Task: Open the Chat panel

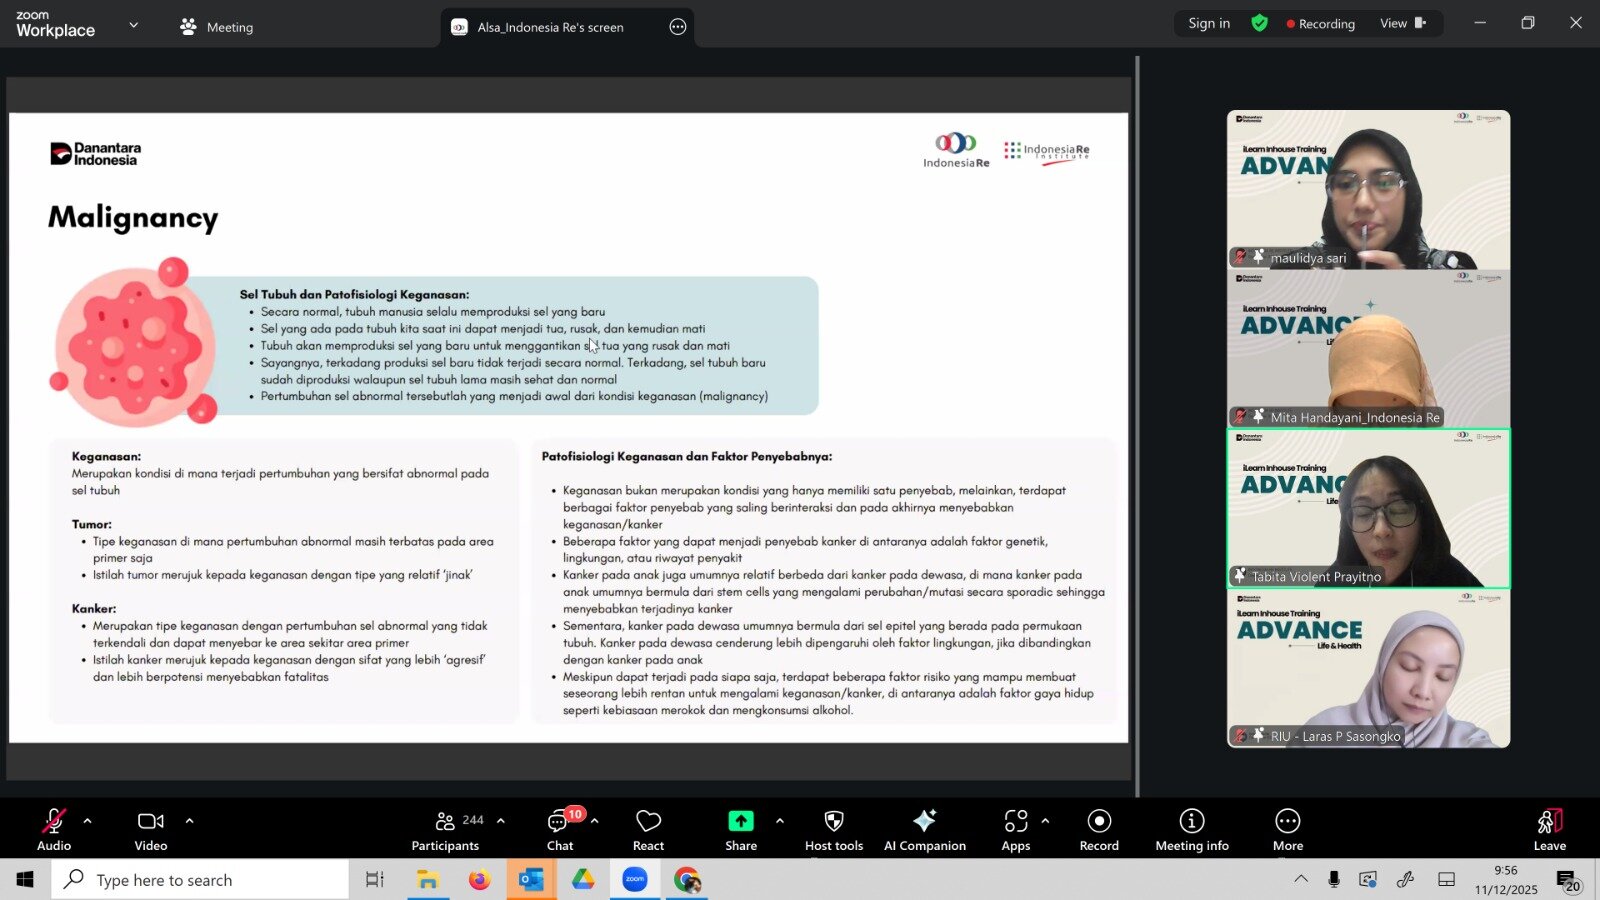Action: pyautogui.click(x=559, y=830)
